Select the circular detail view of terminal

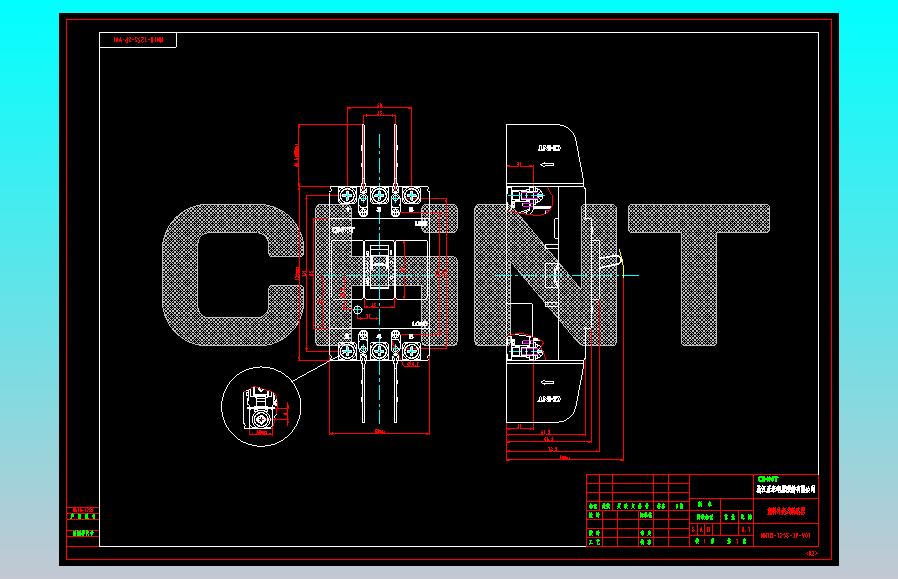click(261, 407)
